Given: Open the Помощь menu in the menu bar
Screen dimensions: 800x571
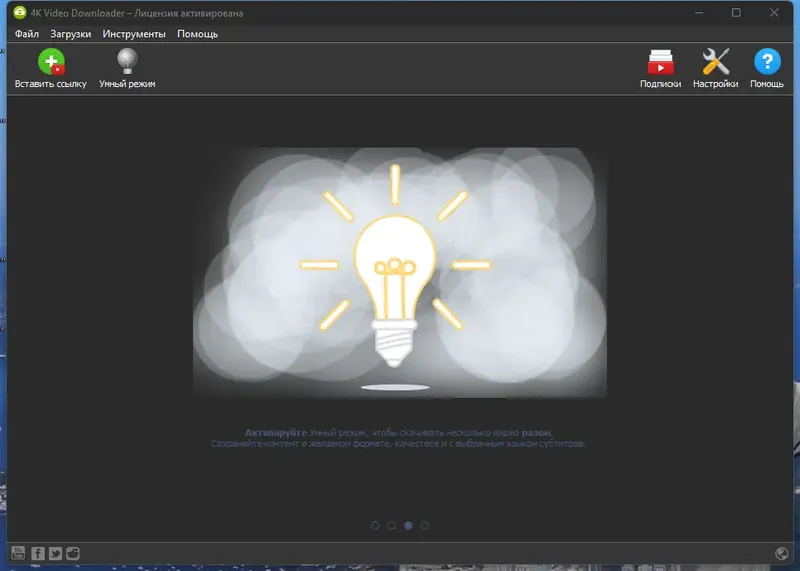Looking at the screenshot, I should coord(197,34).
